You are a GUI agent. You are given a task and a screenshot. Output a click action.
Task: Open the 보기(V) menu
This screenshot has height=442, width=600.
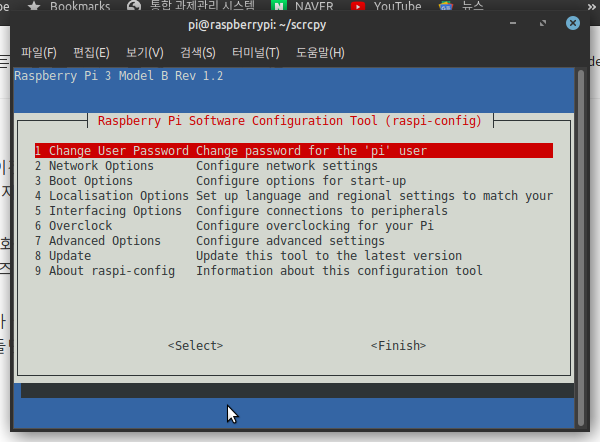145,52
